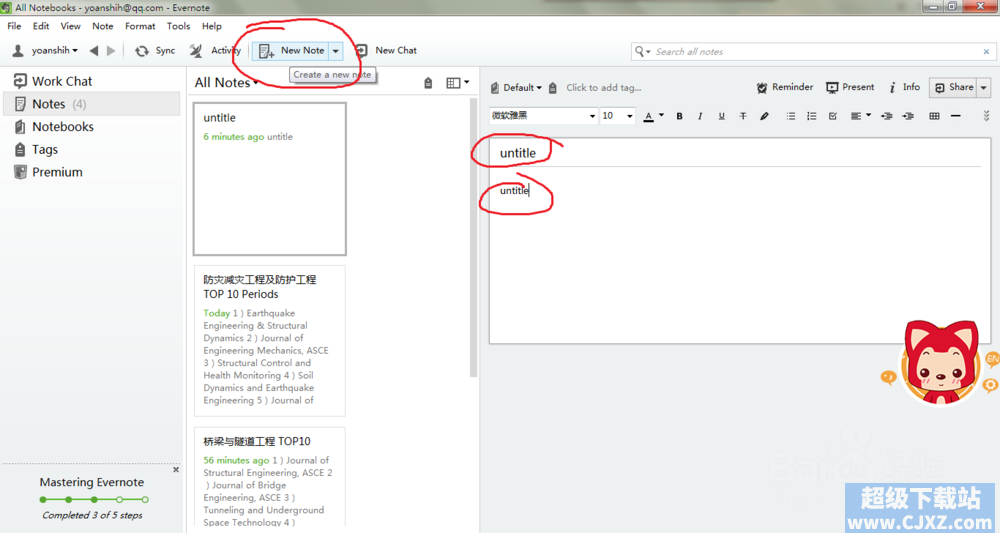Screen dimensions: 1000x533
Task: Open the yoanshih account dropdown
Action: [x=45, y=50]
